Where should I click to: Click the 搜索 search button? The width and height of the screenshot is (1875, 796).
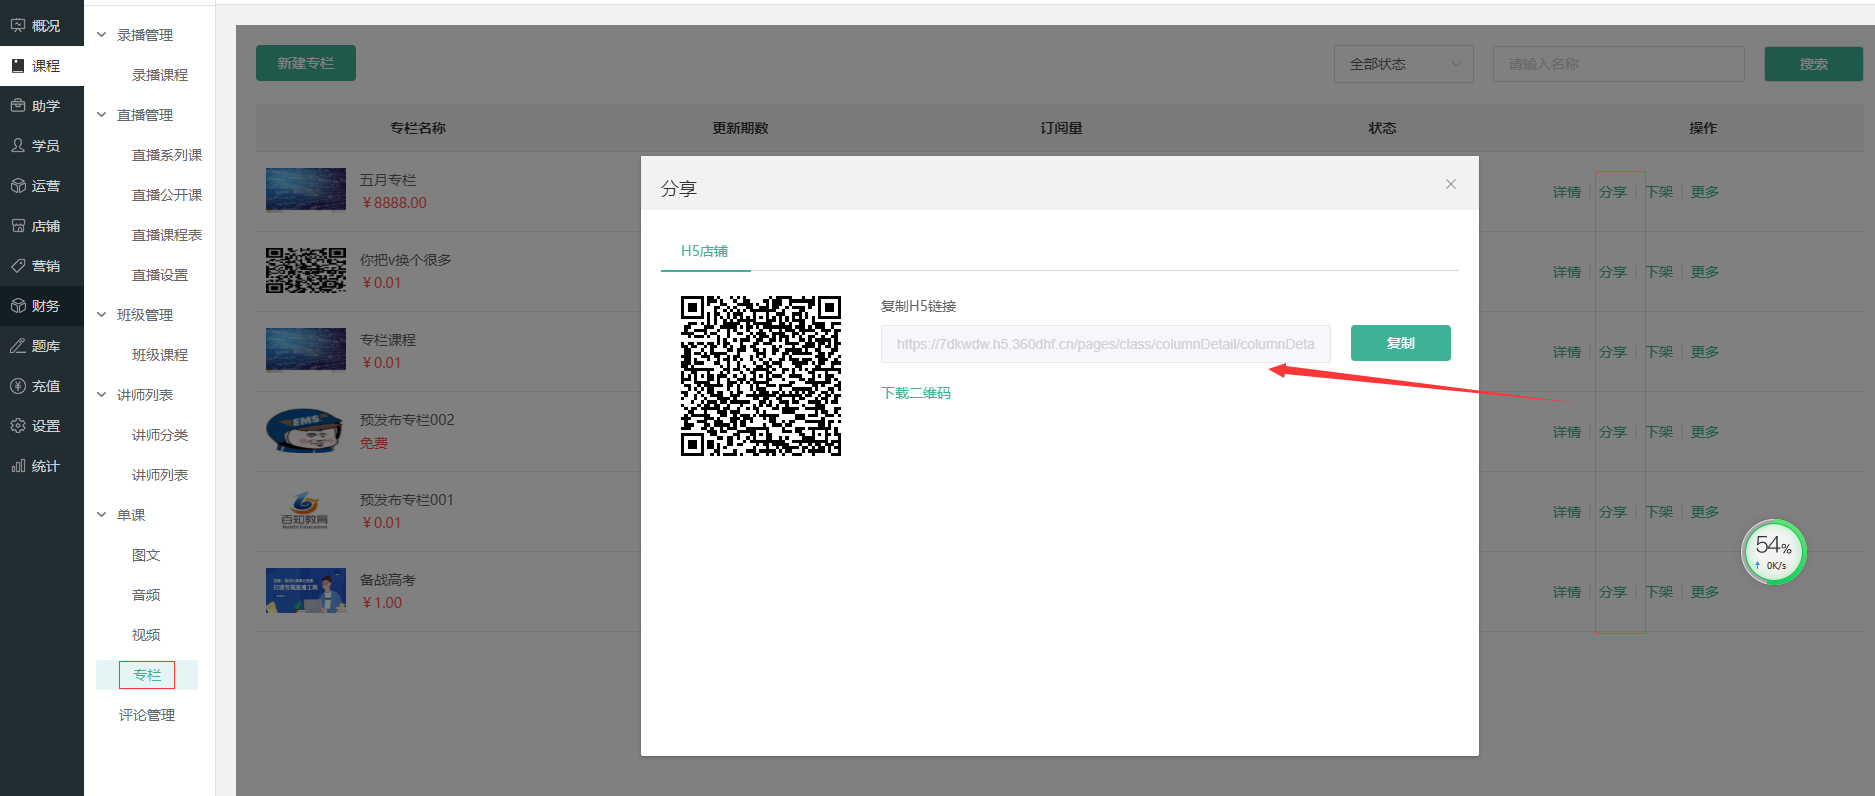pos(1813,64)
